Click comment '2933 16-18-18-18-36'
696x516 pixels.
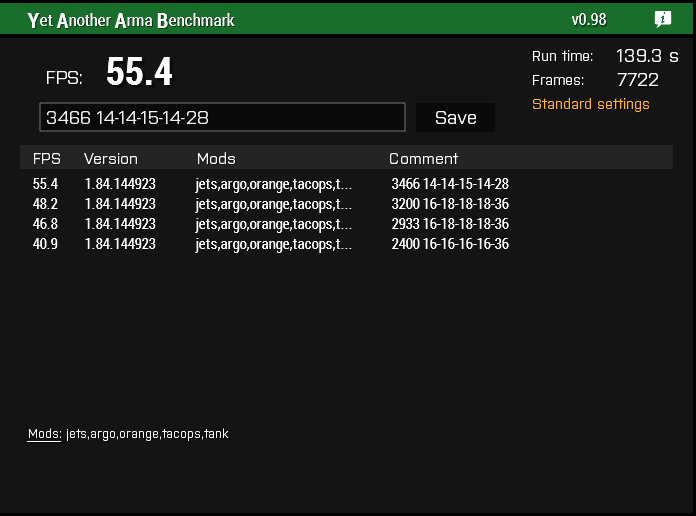coord(450,224)
